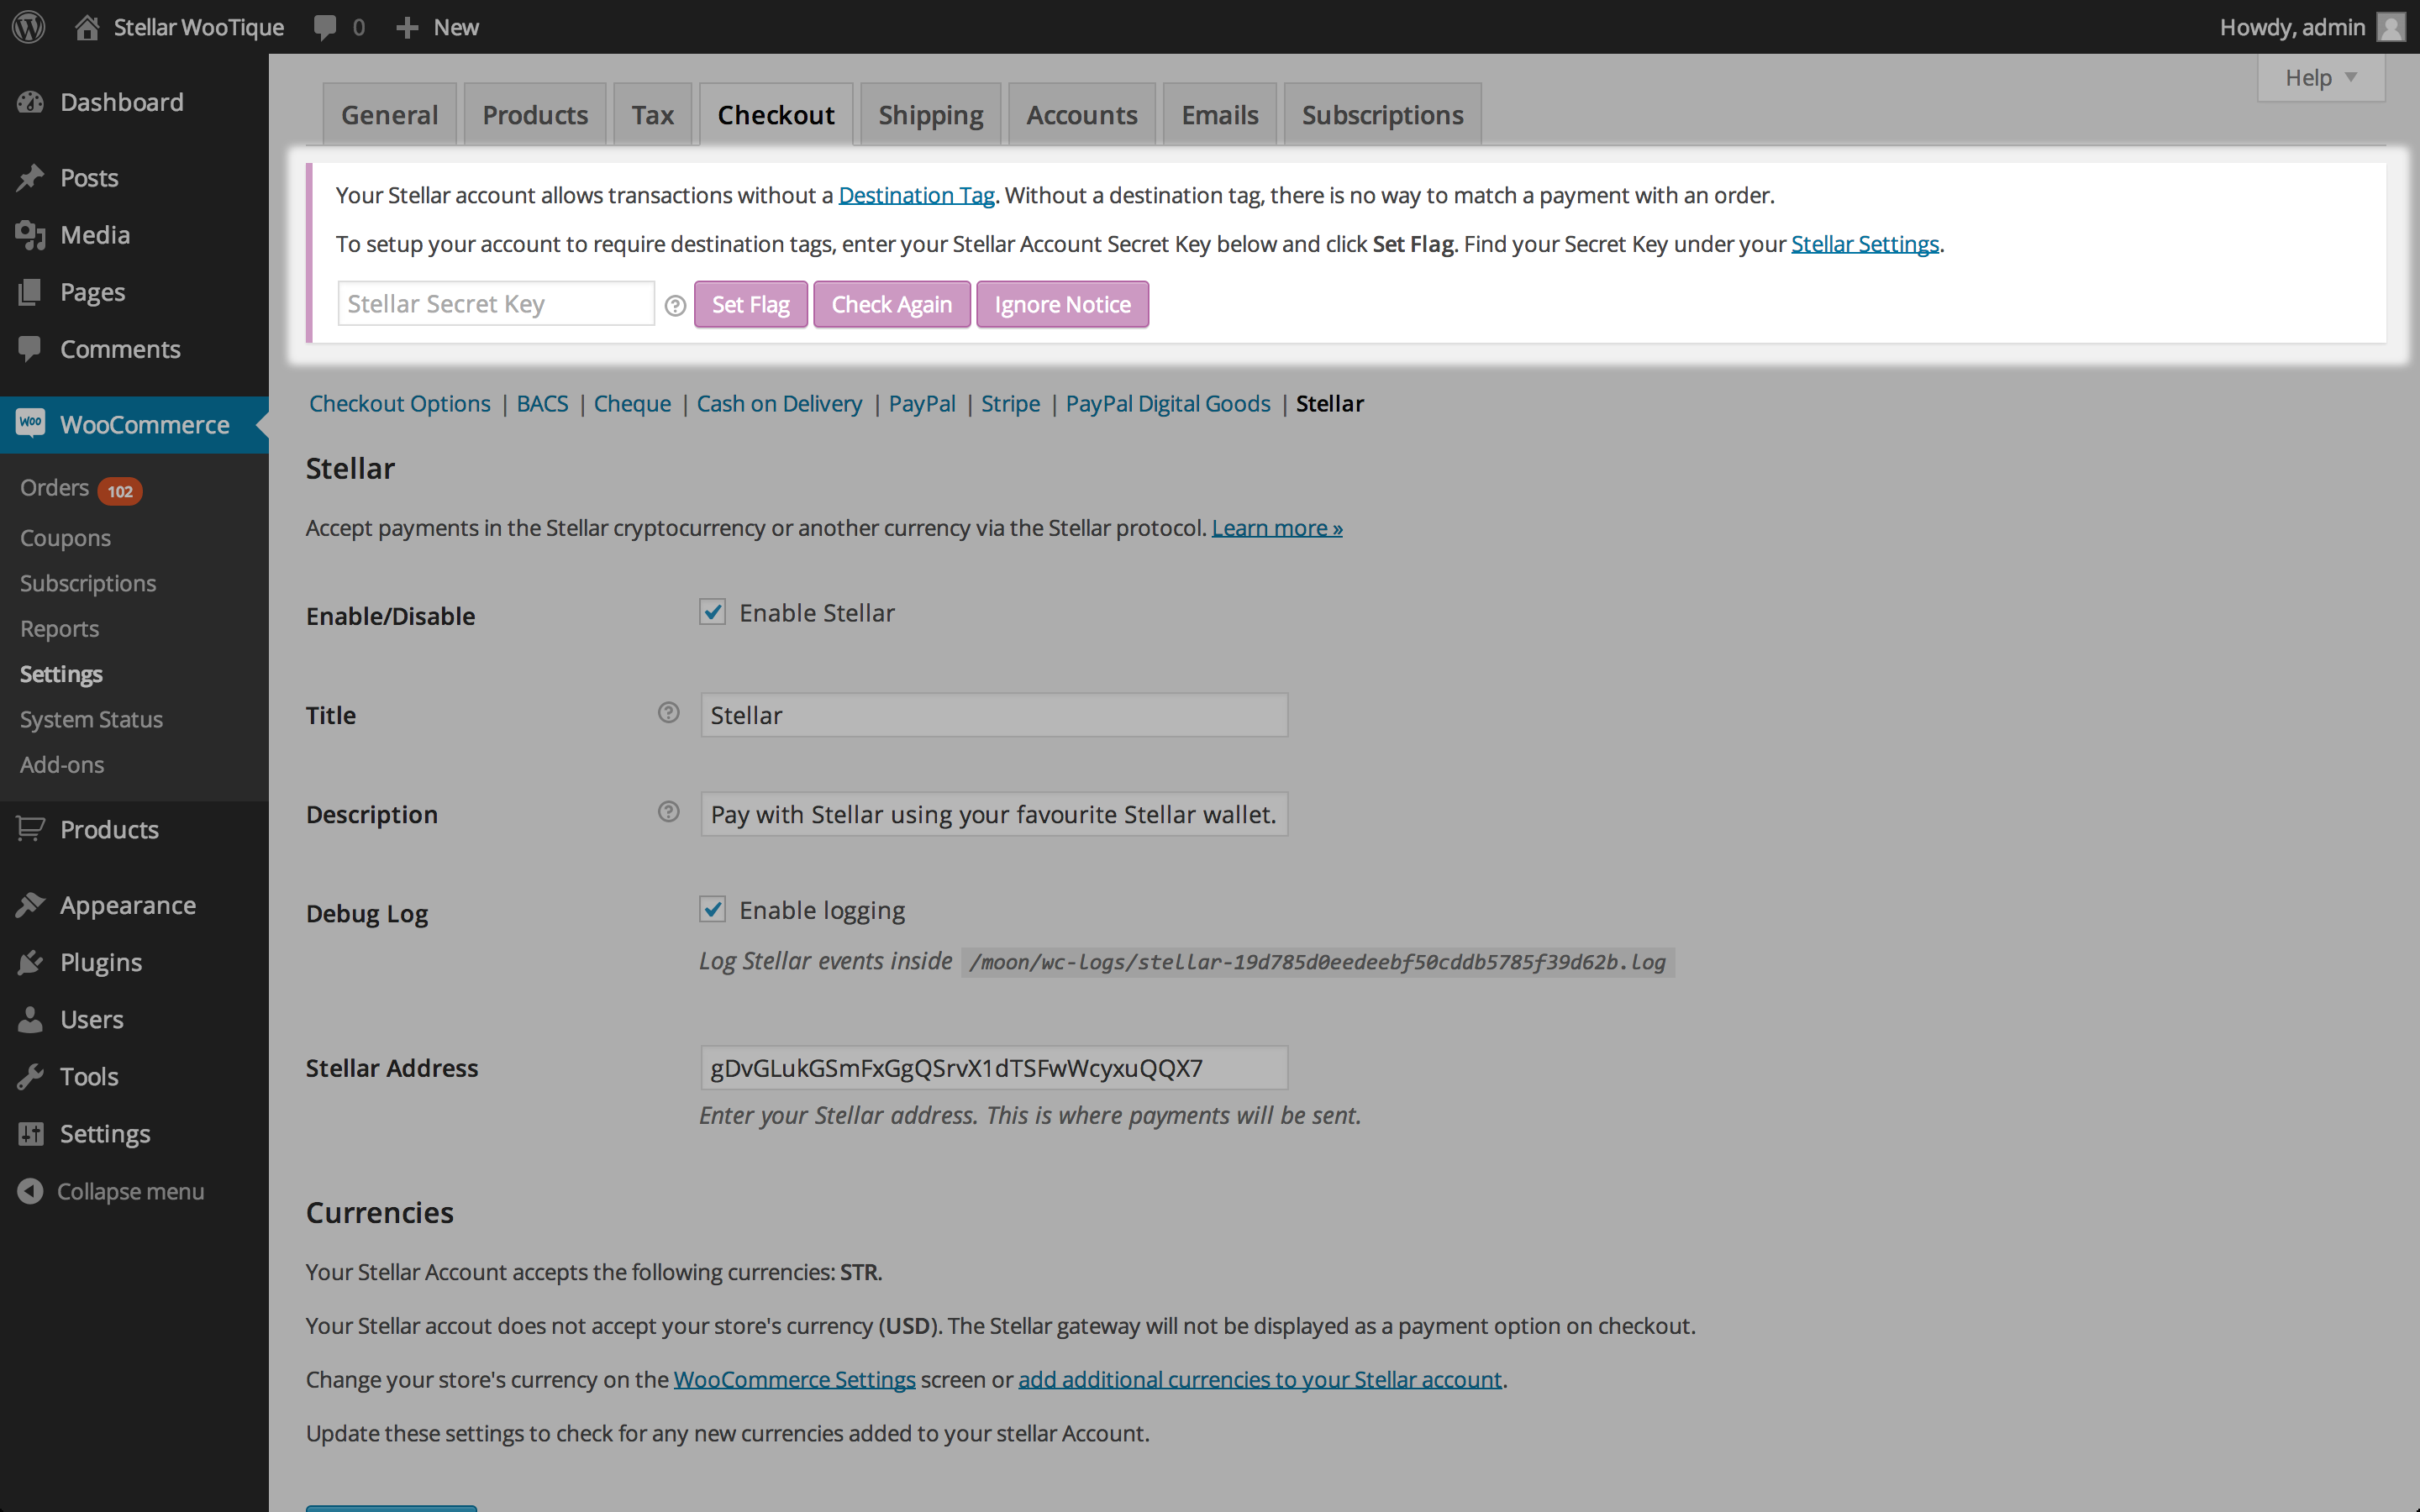Click the Collapse menu arrow icon
This screenshot has height=1512, width=2420.
(x=31, y=1191)
